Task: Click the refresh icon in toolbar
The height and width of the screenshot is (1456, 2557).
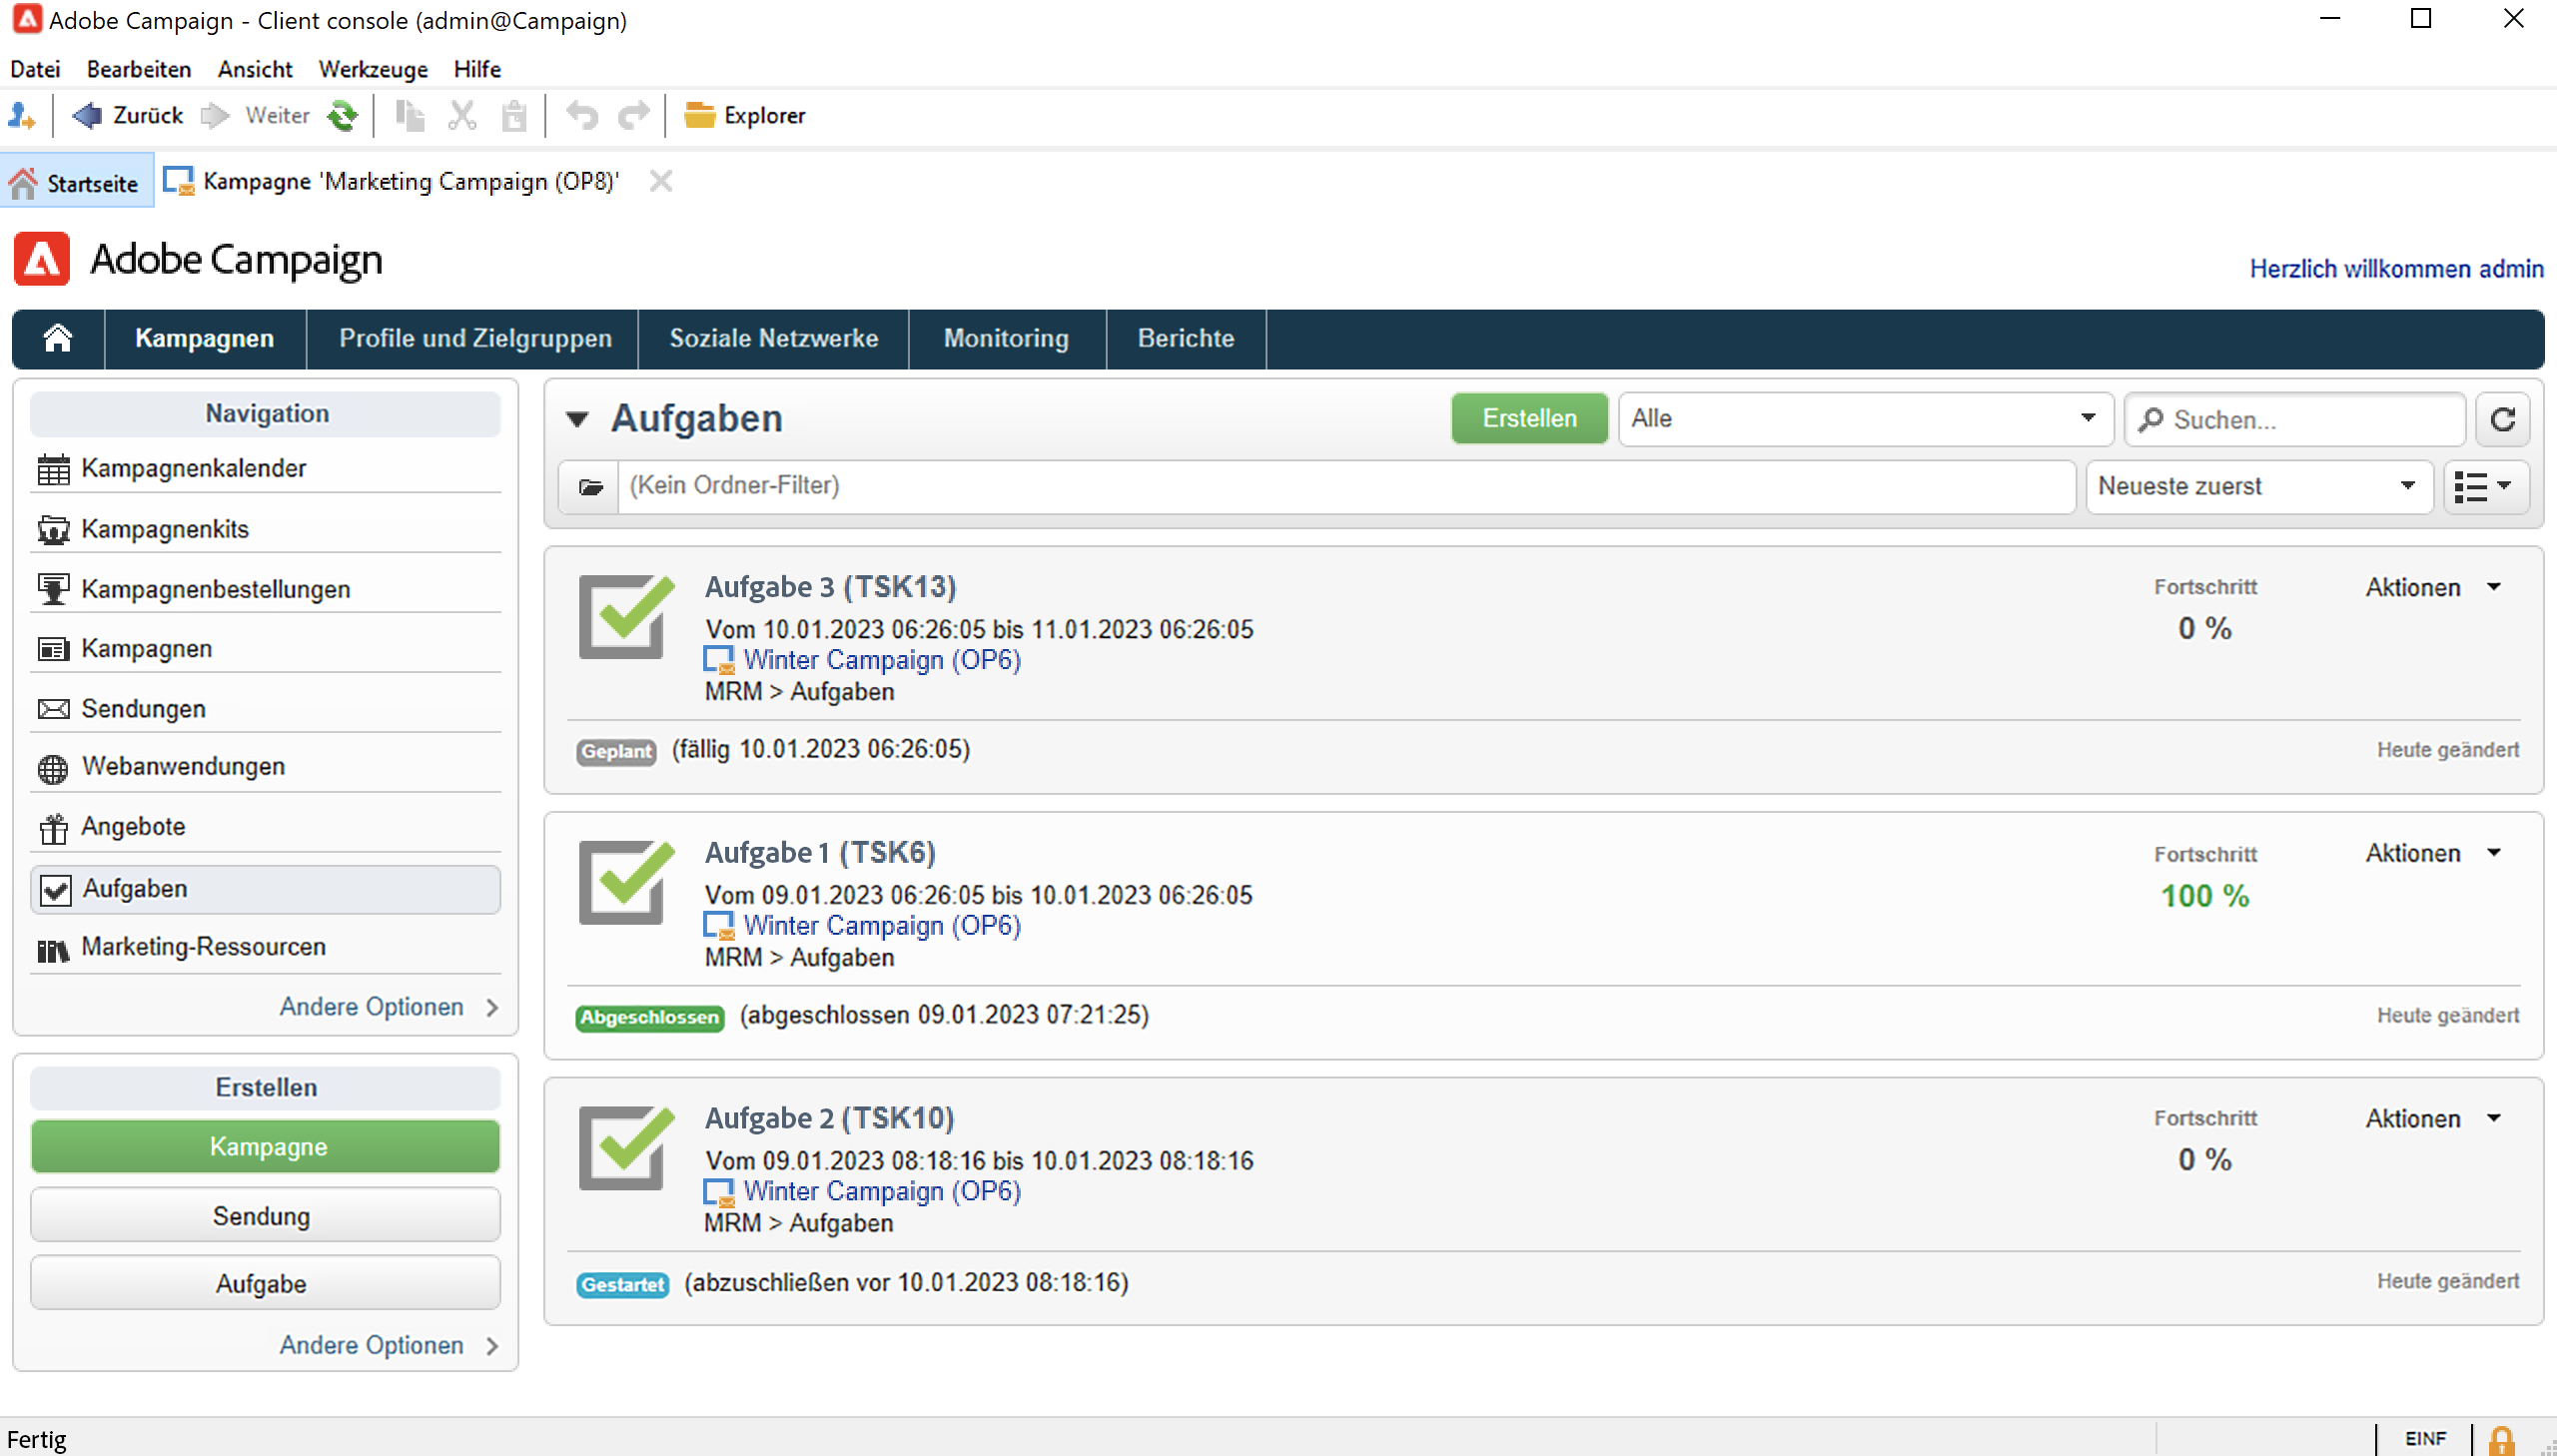Action: point(342,116)
